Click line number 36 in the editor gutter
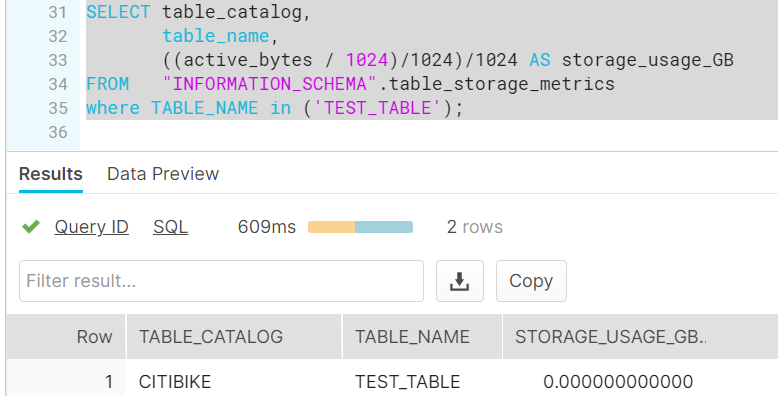Screen dimensions: 778x396 [58, 132]
